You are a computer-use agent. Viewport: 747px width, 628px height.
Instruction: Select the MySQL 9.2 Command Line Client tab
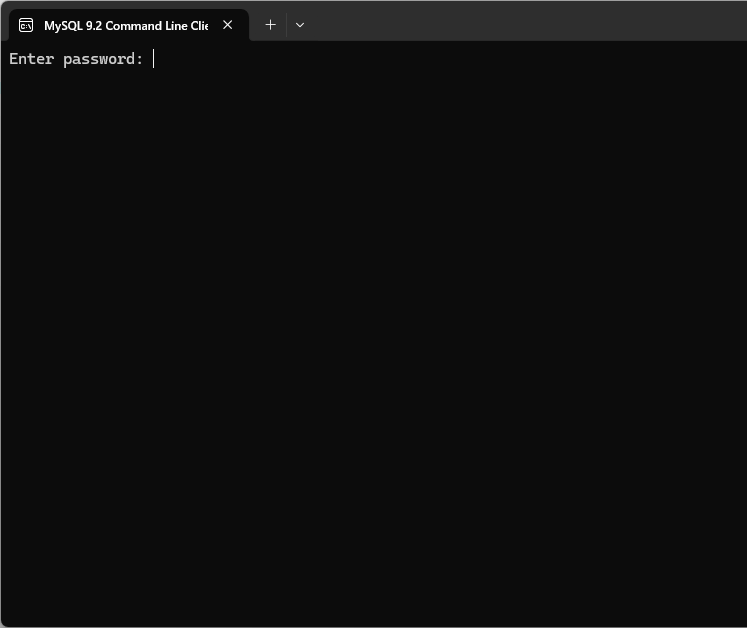pyautogui.click(x=125, y=25)
